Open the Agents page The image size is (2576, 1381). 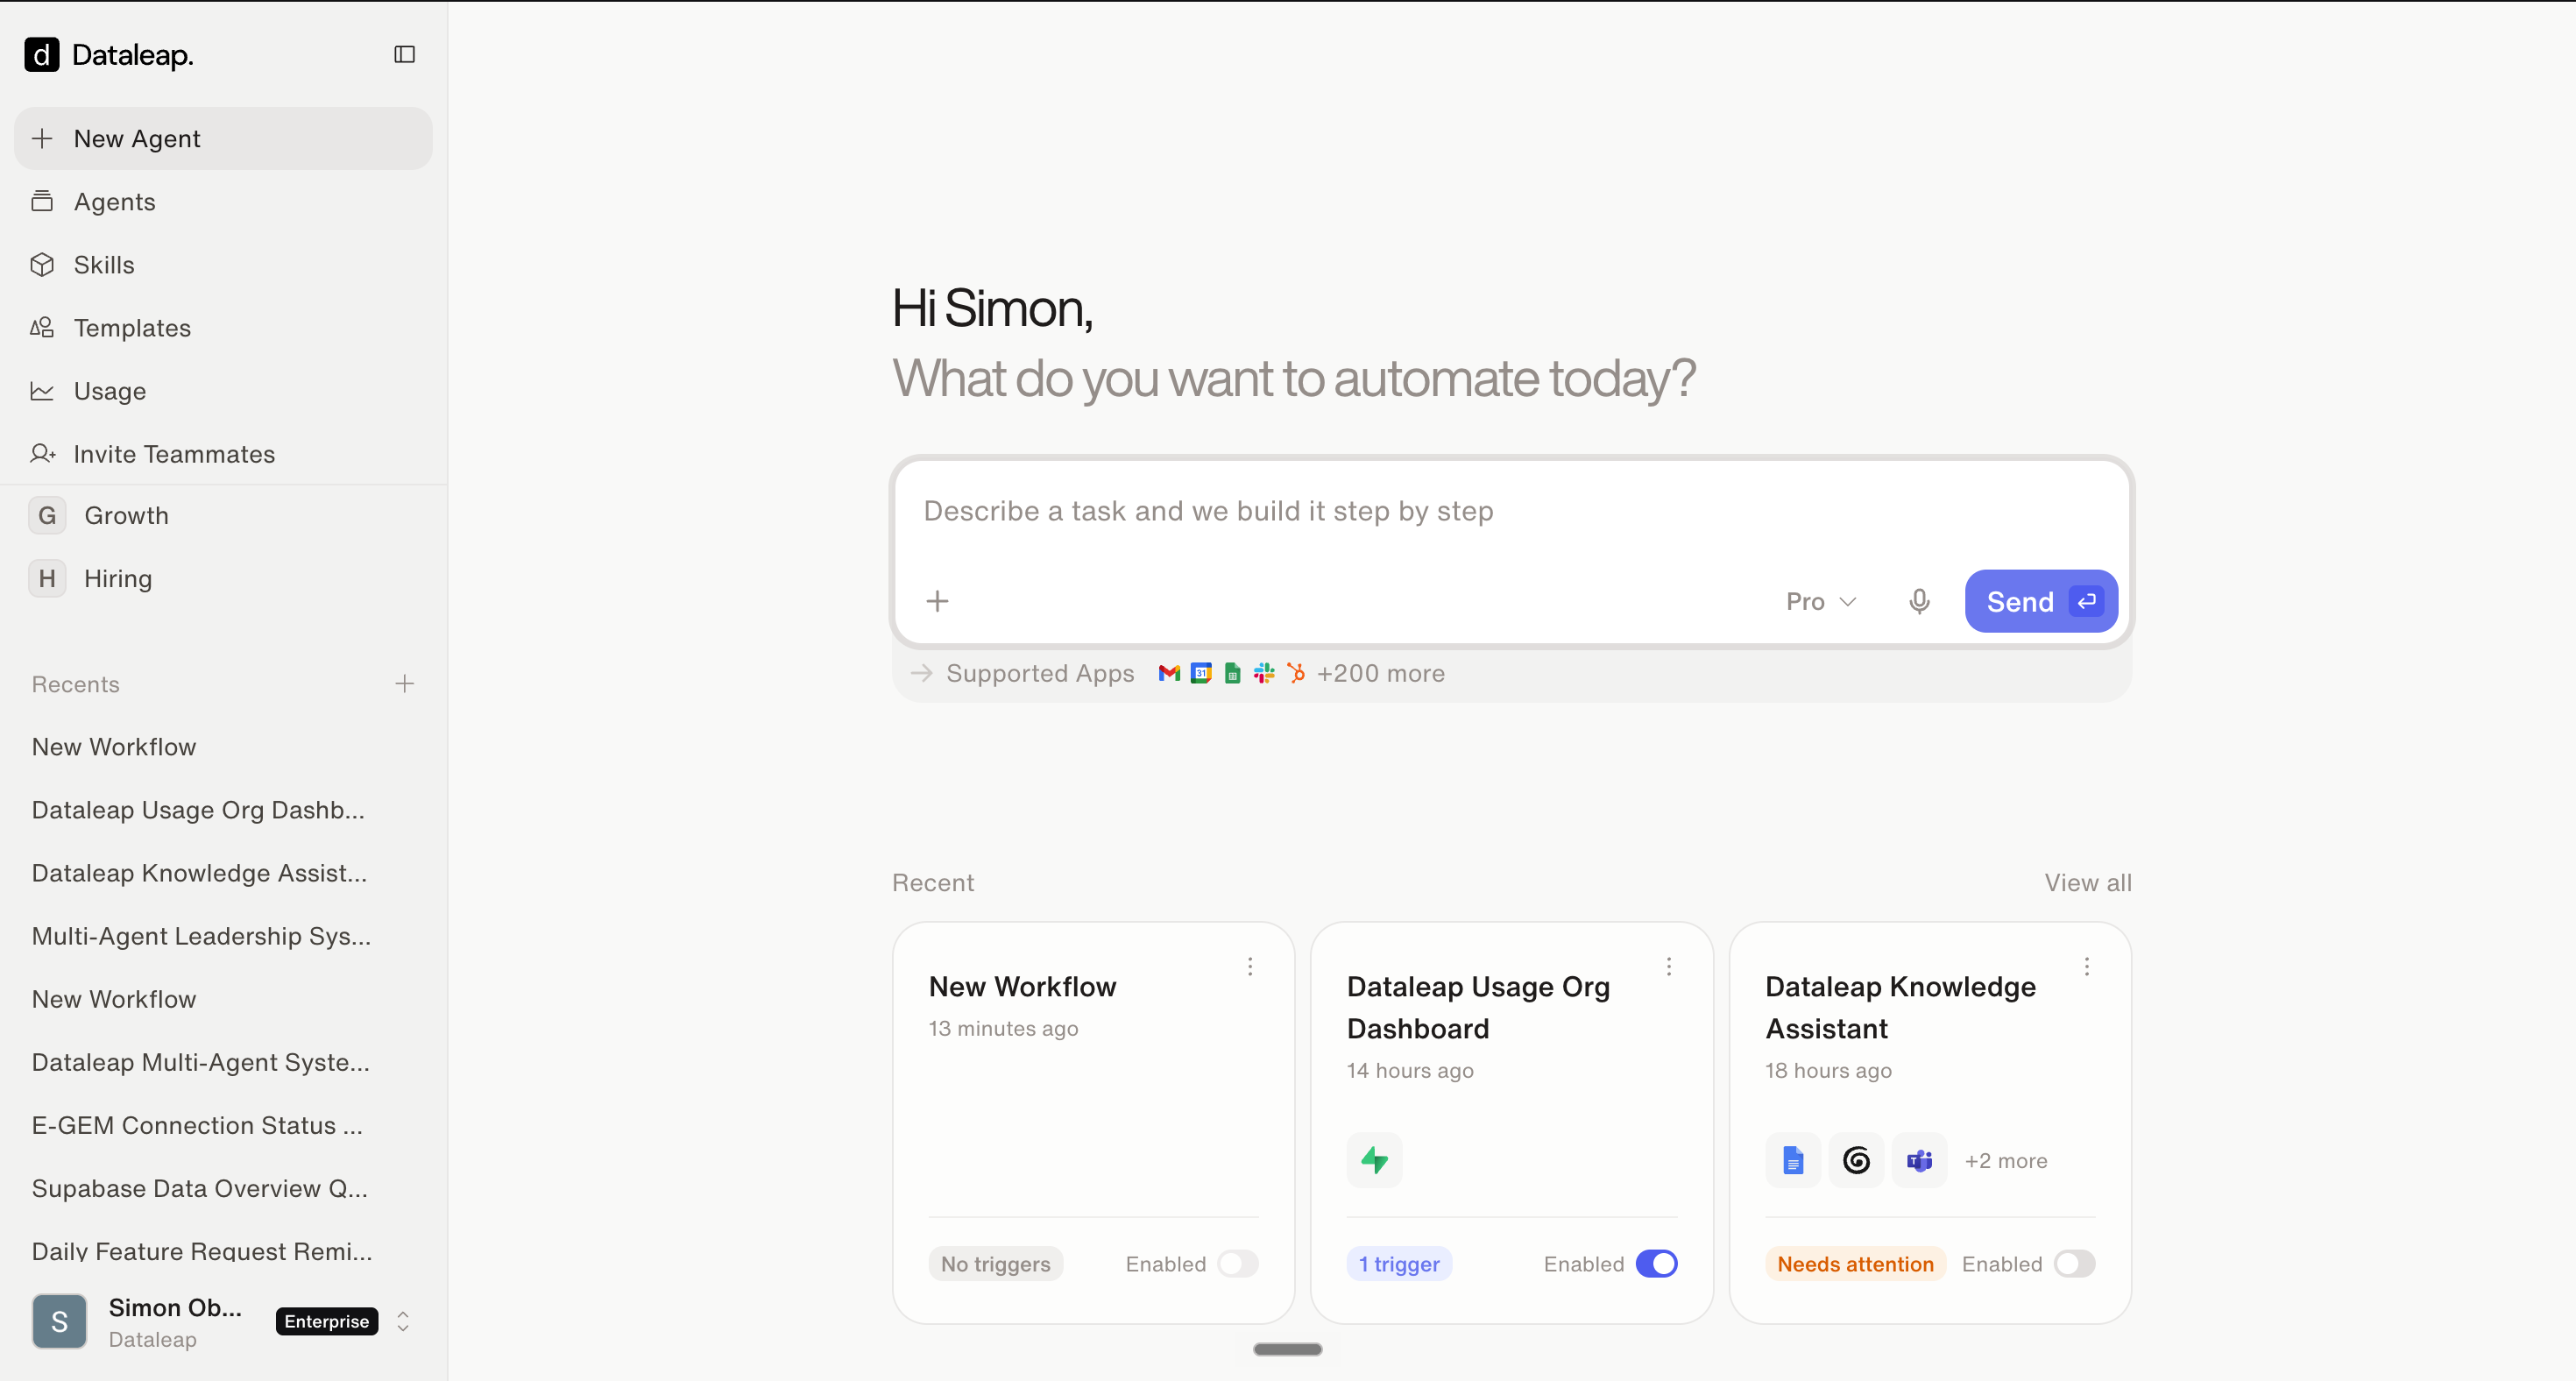[223, 201]
